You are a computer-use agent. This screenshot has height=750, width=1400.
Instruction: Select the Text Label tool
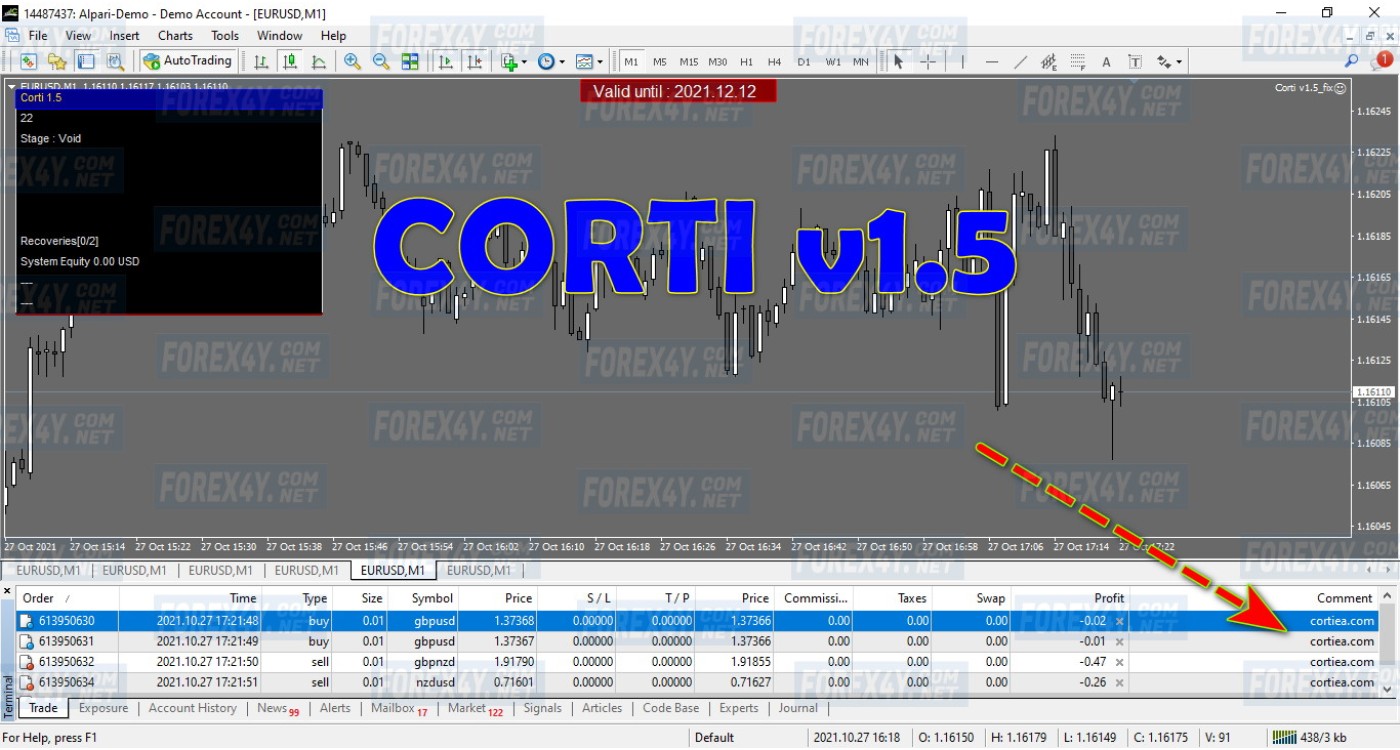tap(1135, 62)
